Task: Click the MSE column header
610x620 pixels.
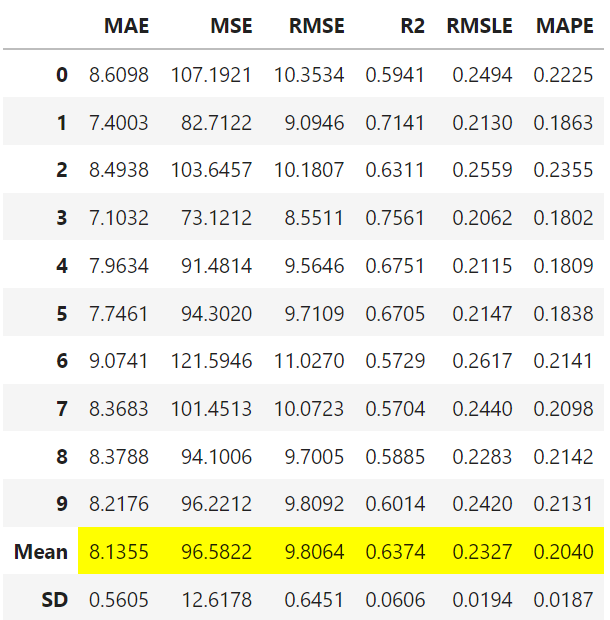Action: point(231,26)
